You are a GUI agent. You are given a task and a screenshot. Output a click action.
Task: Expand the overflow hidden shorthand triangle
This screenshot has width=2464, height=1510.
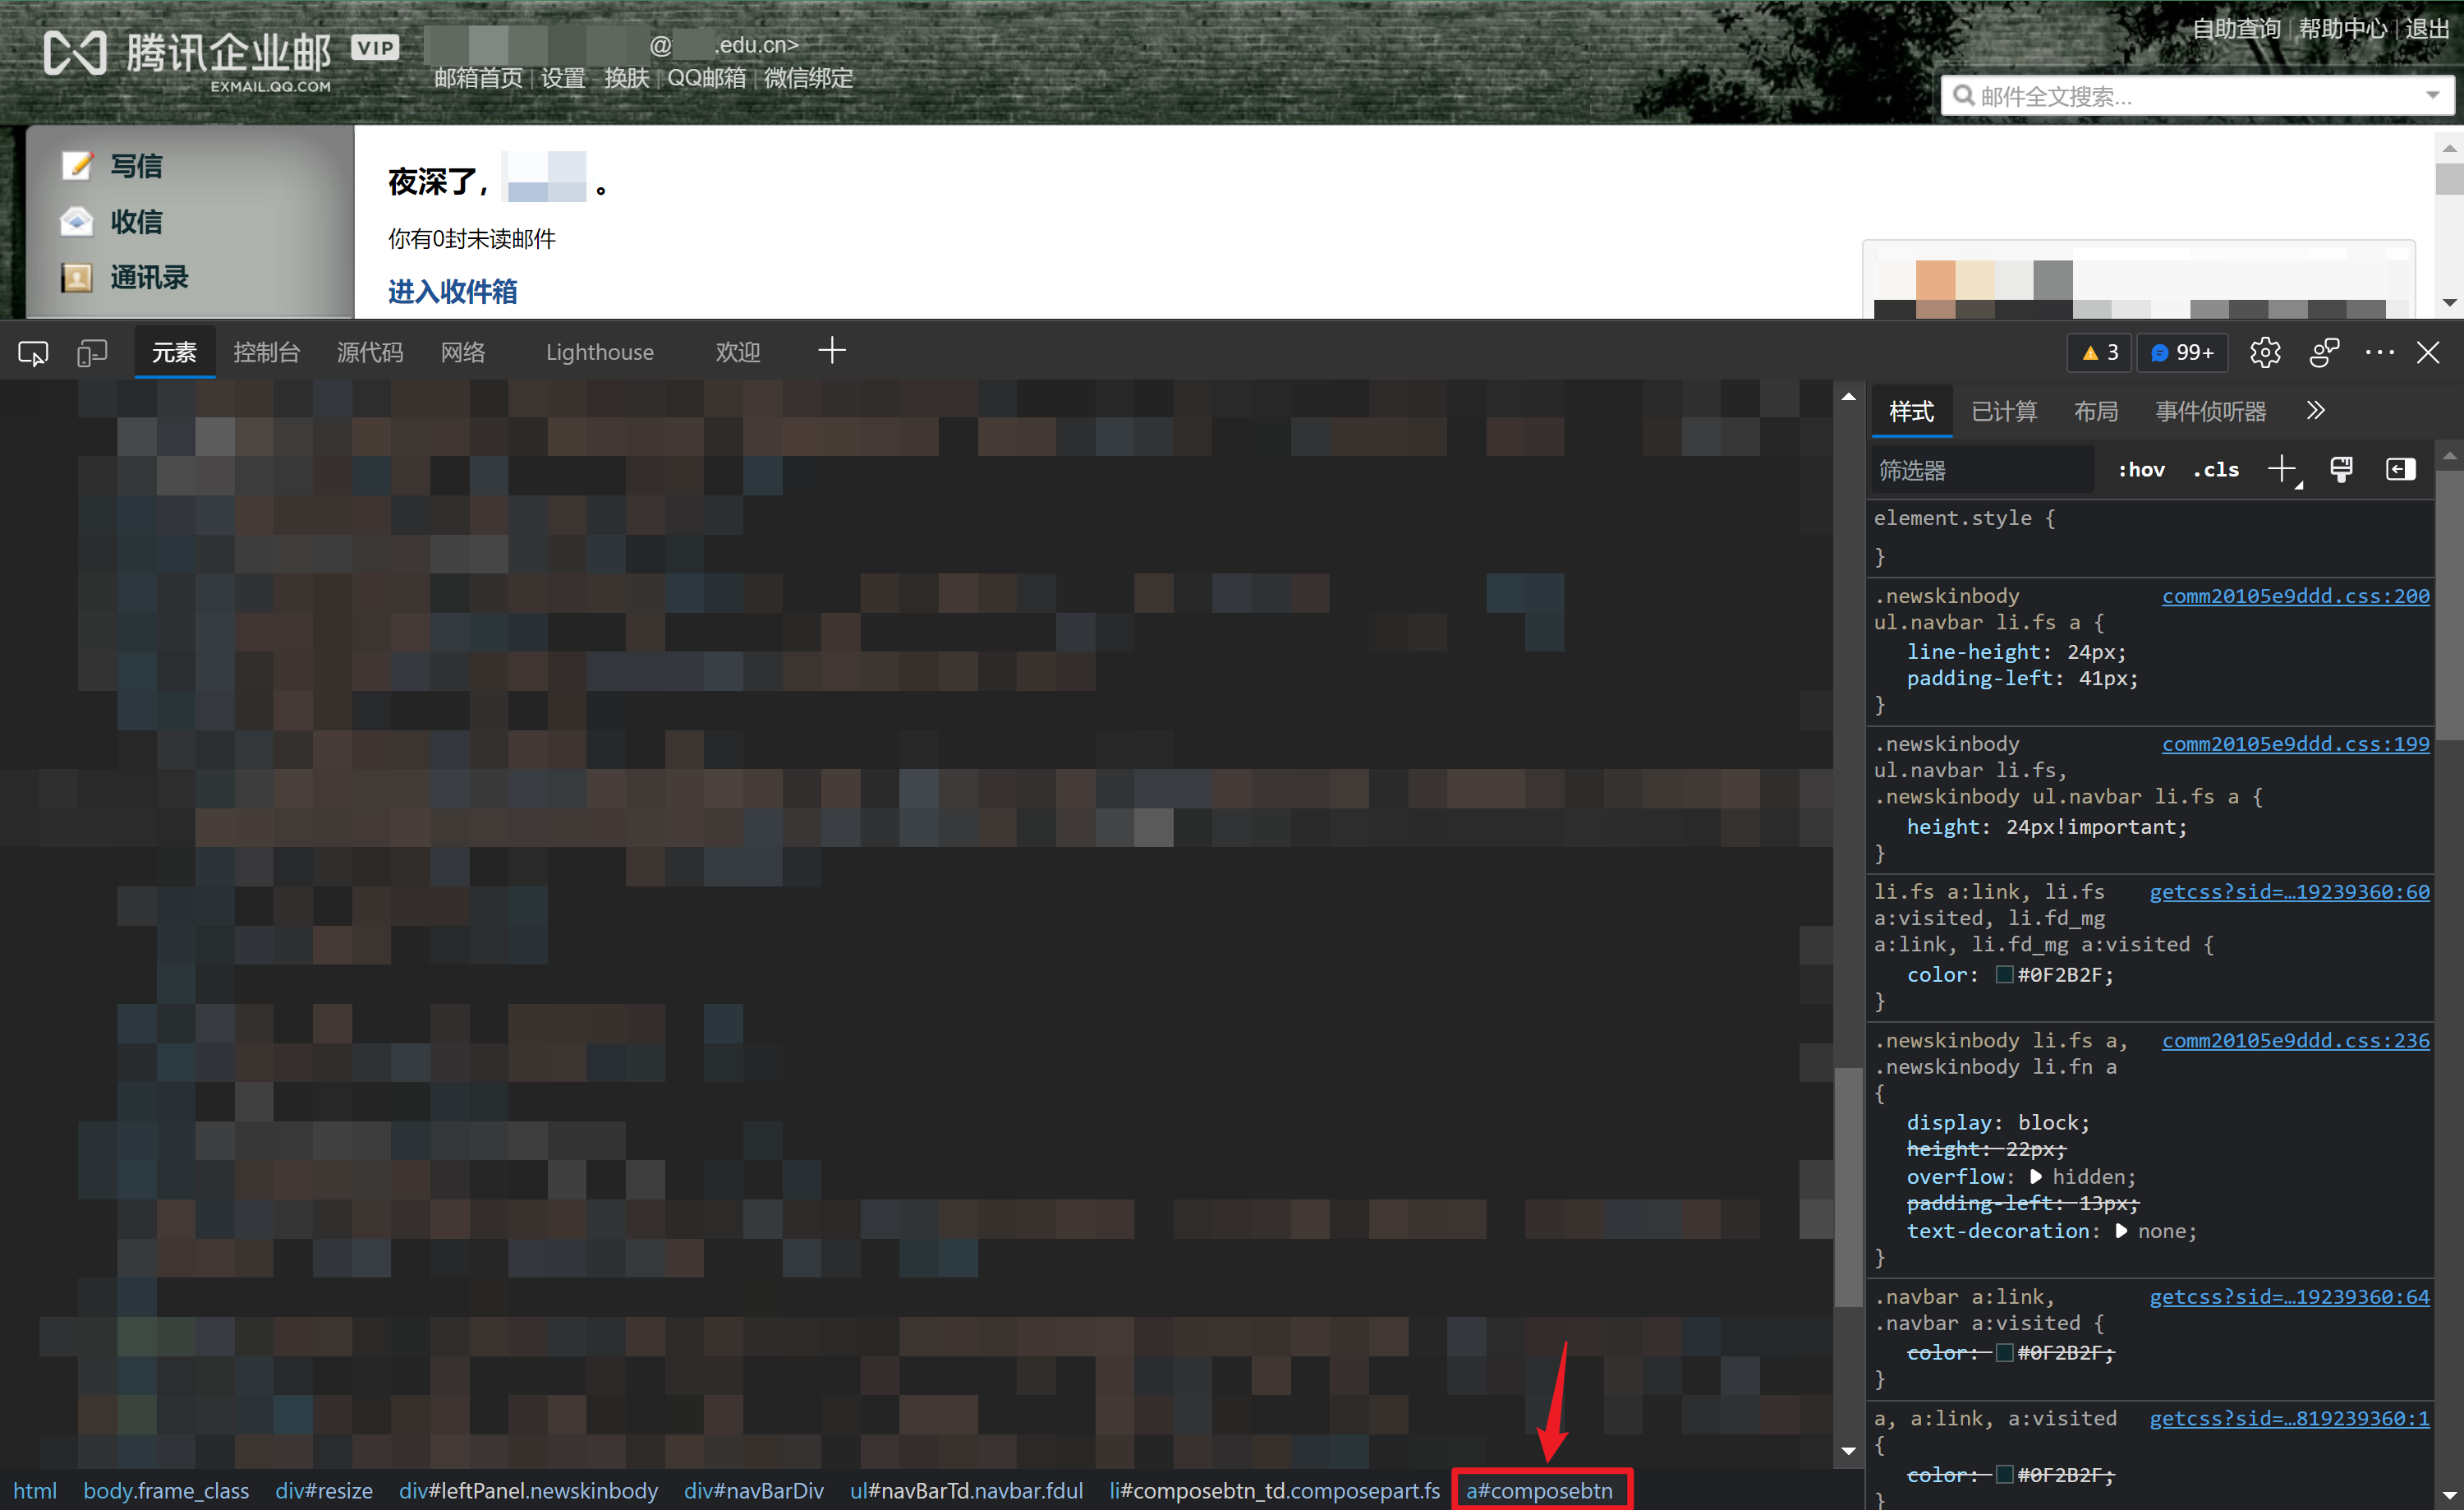(2036, 1176)
